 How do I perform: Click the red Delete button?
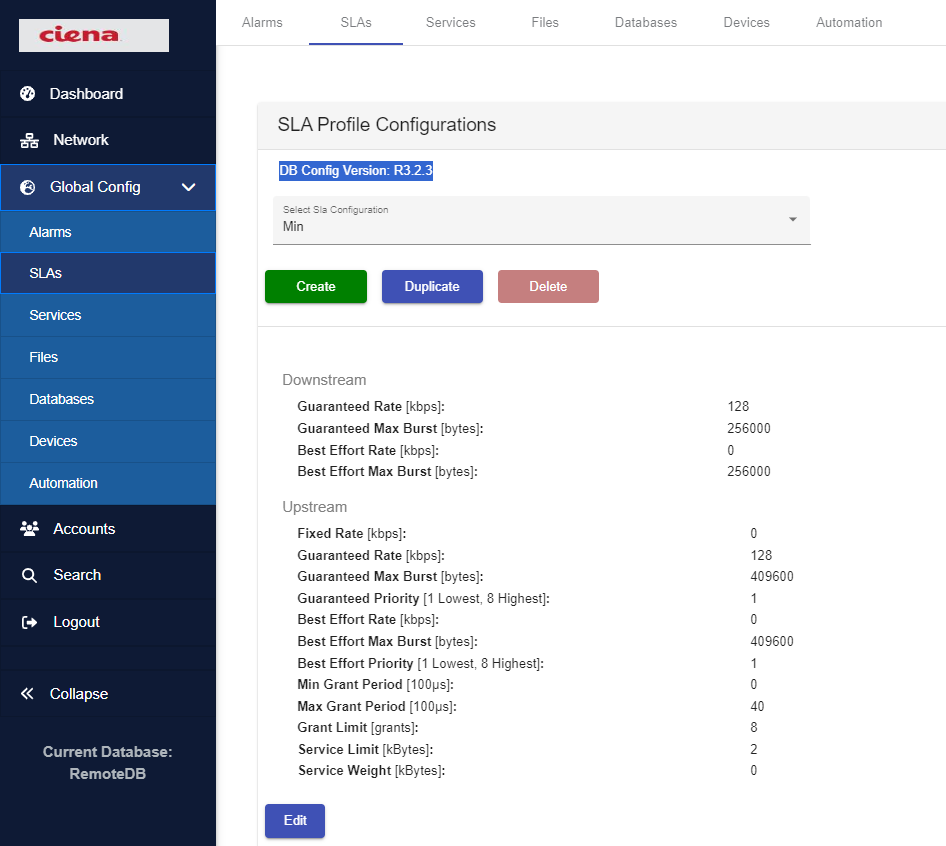(x=548, y=286)
